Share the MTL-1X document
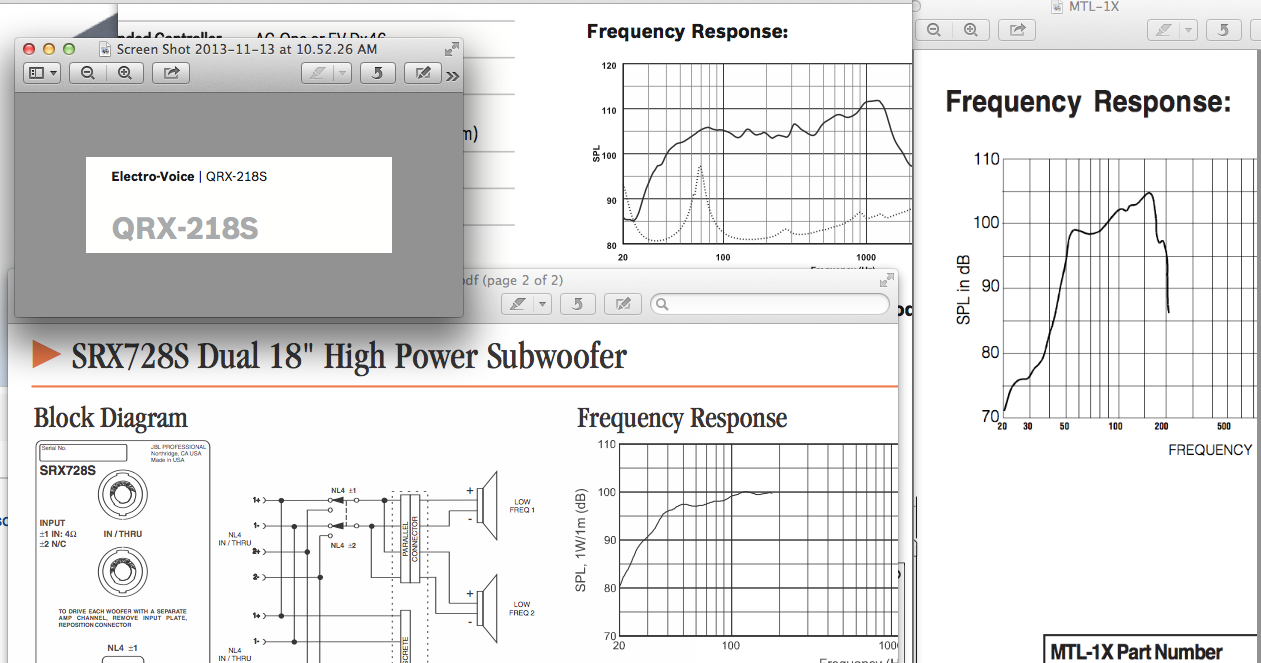The height and width of the screenshot is (663, 1261). [1017, 30]
